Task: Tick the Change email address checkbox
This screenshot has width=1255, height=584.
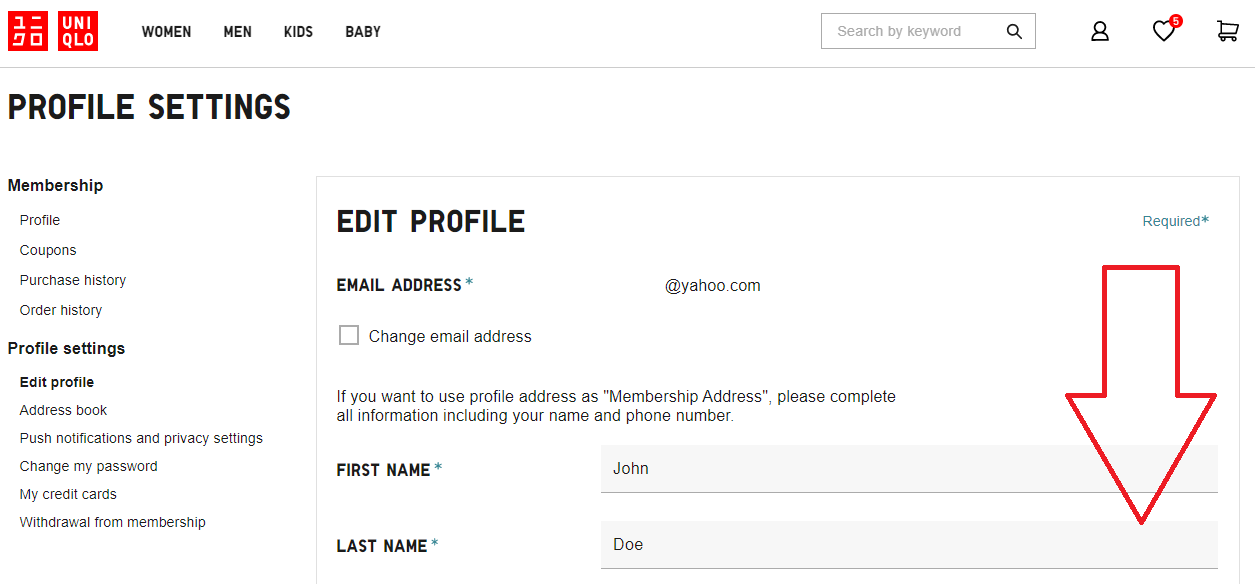Action: click(x=349, y=336)
